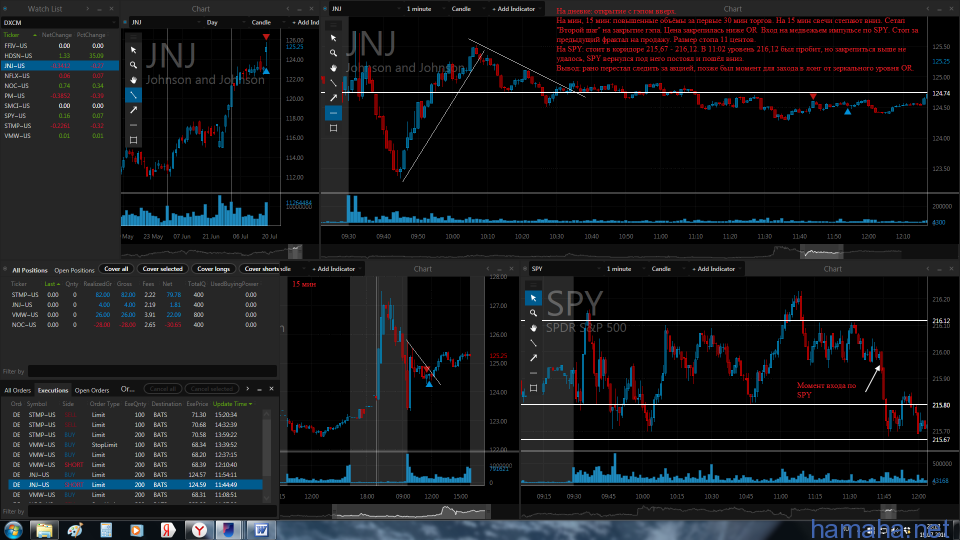Select rectangle tool in JNJ day chart

[133, 140]
